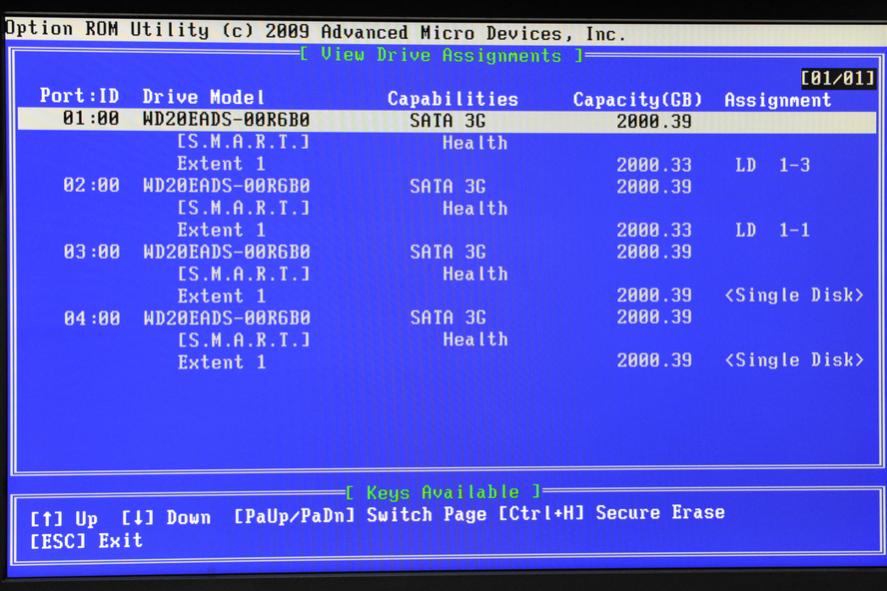Click SATA 3G capability of drive 04:00
887x591 pixels.
448,317
